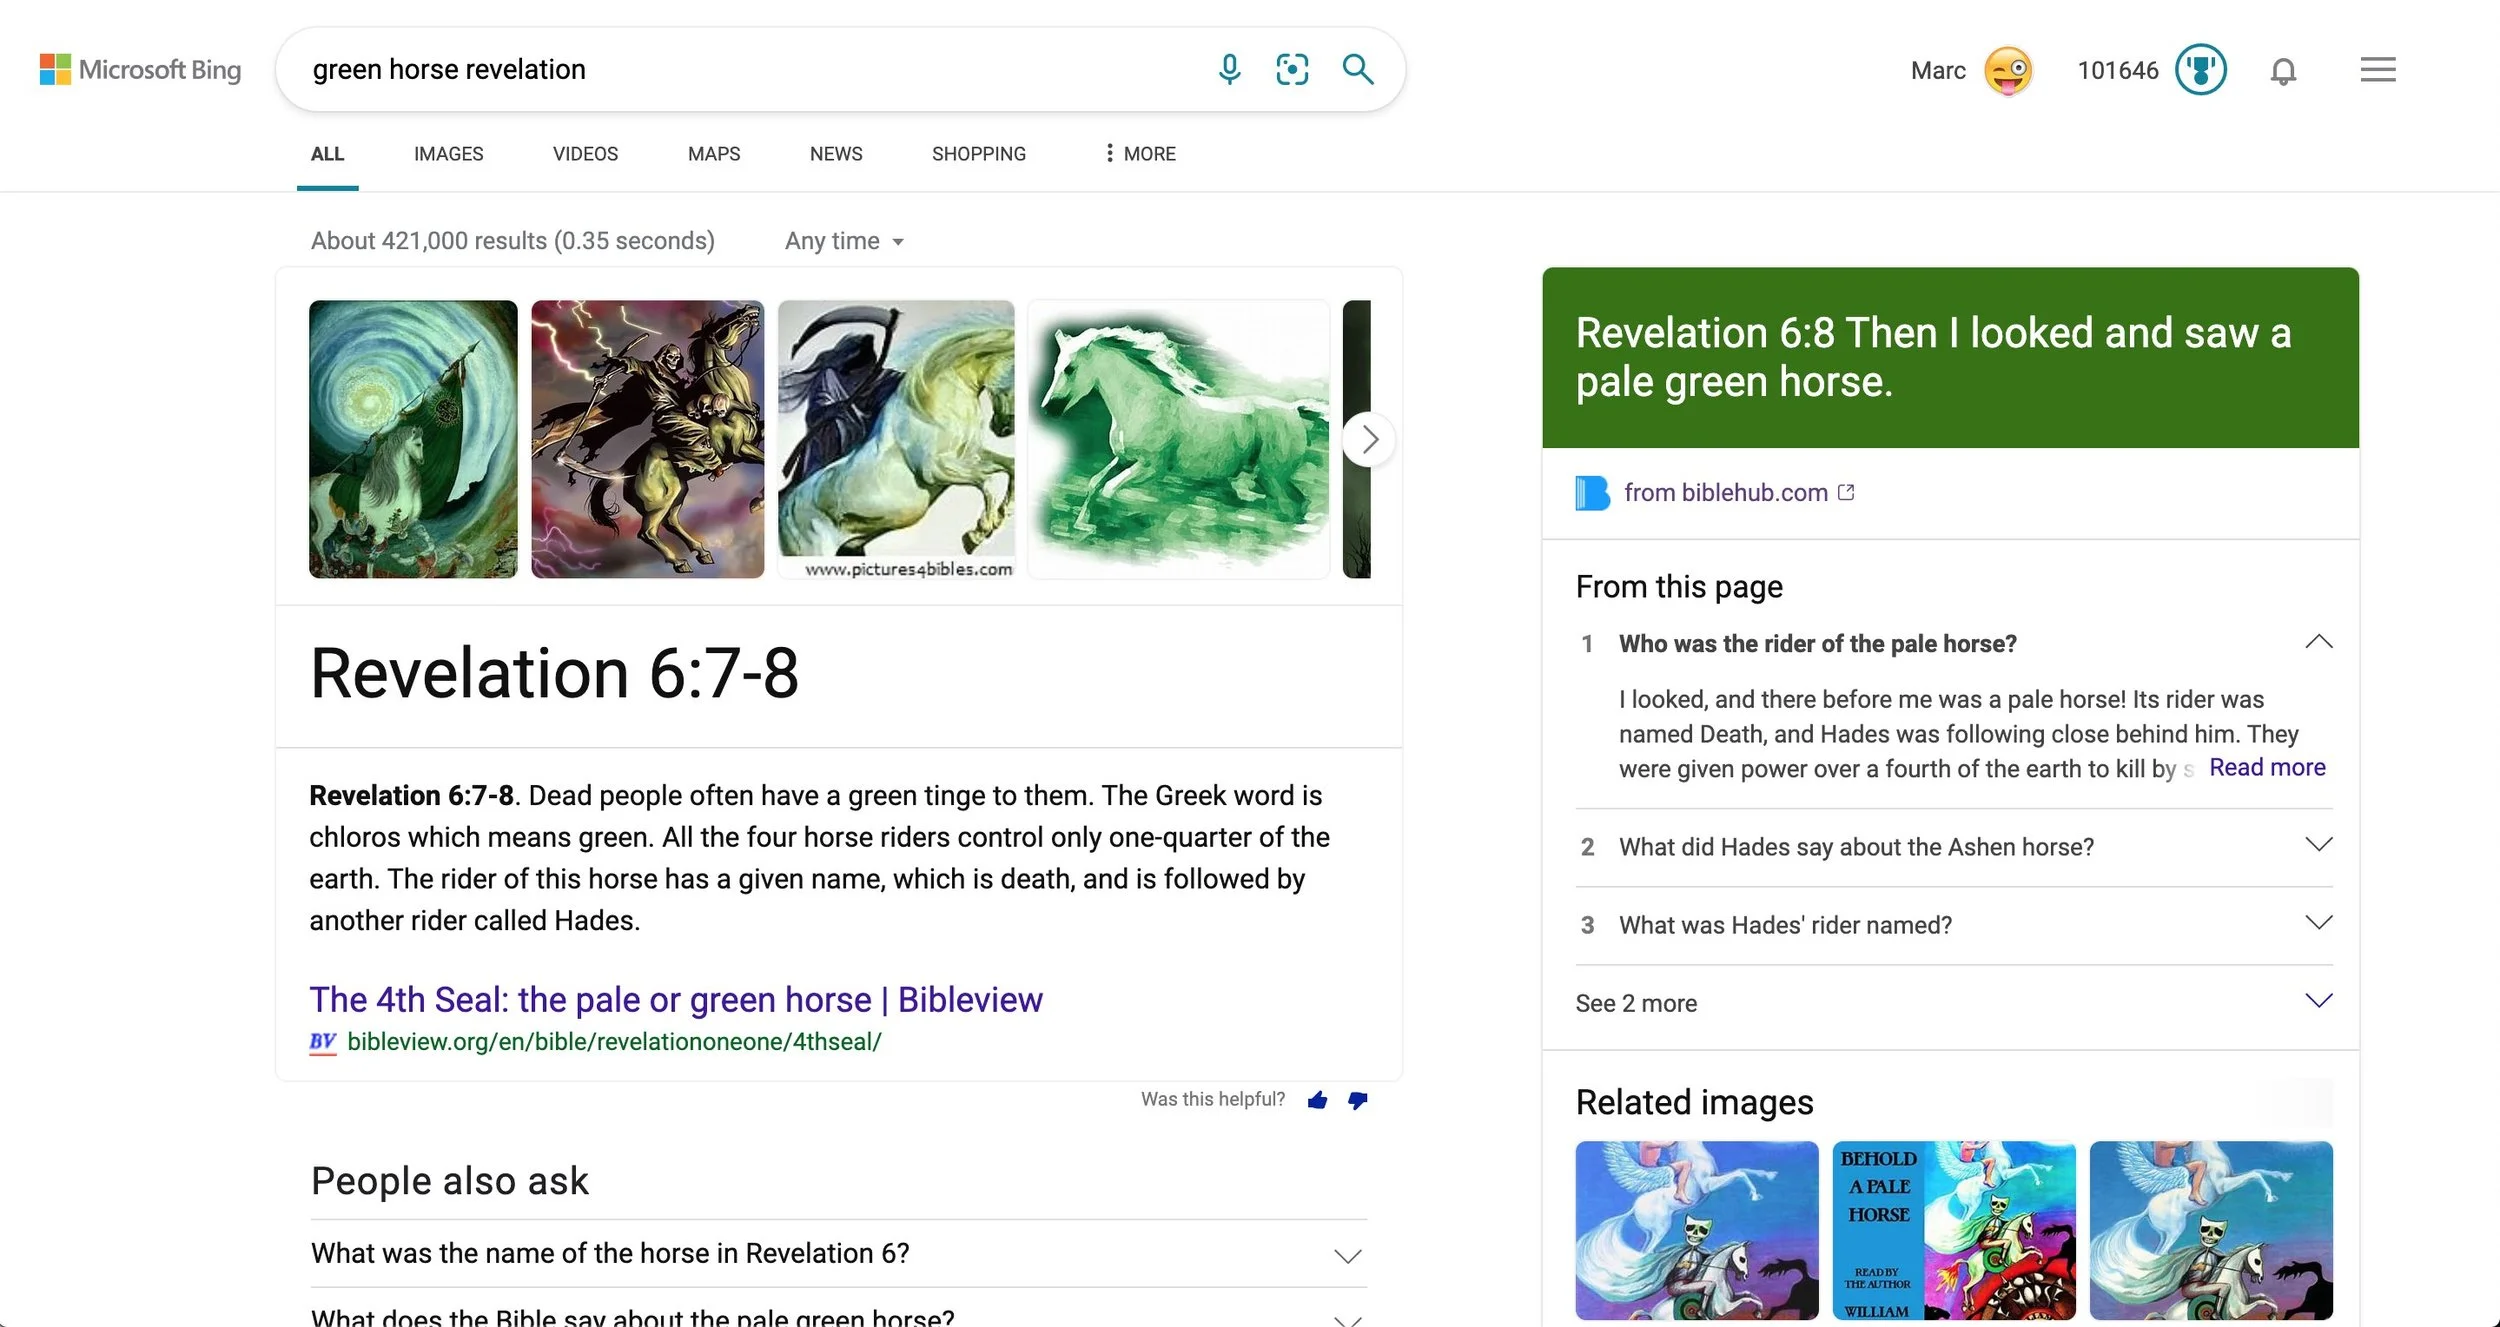
Task: Expand See 2 more section
Action: [x=2318, y=1001]
